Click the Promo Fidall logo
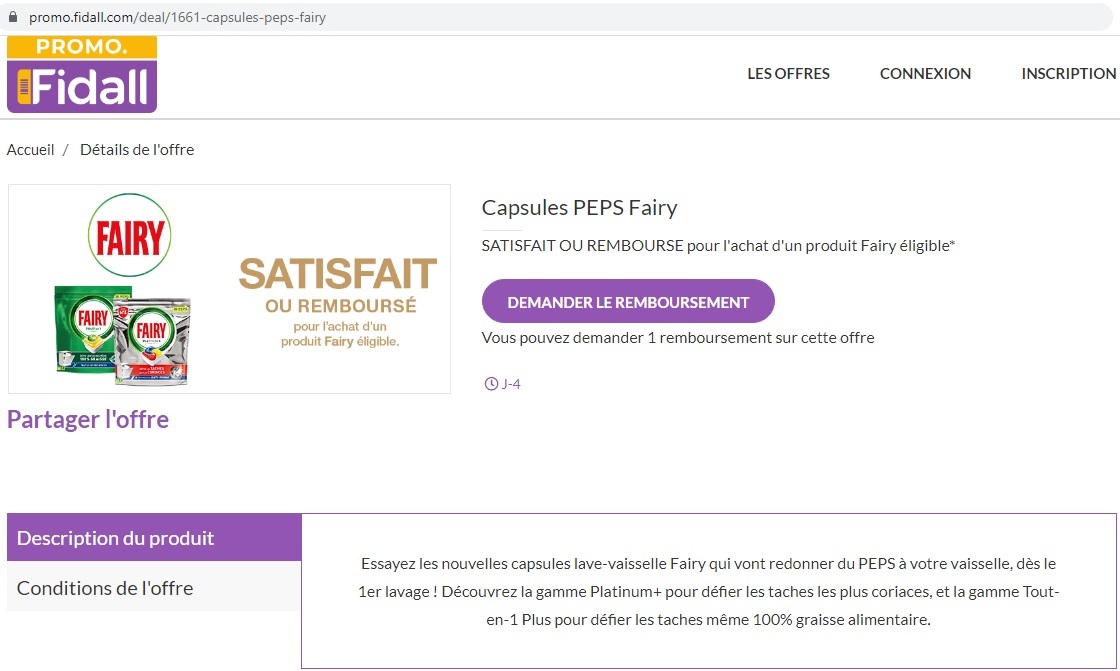This screenshot has height=671, width=1120. pos(82,75)
